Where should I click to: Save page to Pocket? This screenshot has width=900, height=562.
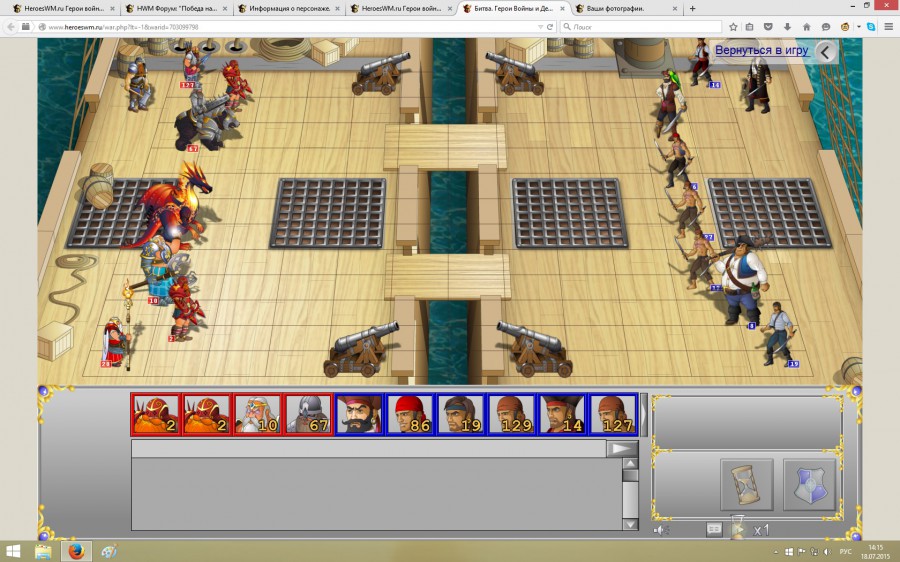[769, 27]
